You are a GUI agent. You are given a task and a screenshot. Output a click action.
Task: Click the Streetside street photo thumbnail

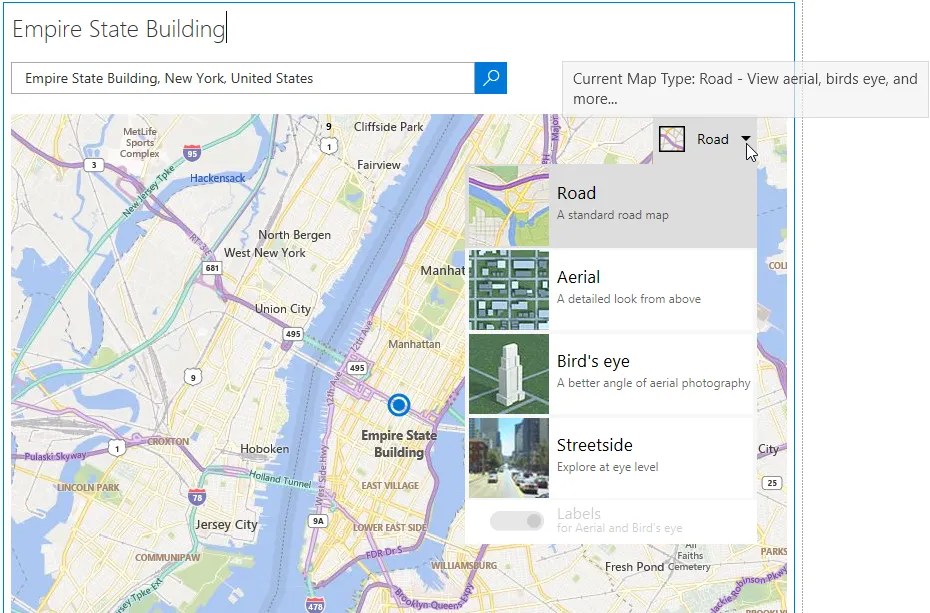click(x=509, y=458)
